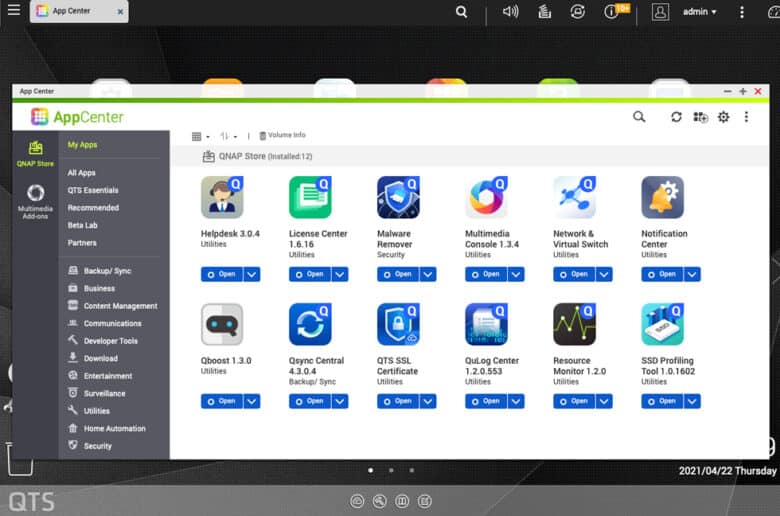Select QNAP Store in left rail

point(35,154)
